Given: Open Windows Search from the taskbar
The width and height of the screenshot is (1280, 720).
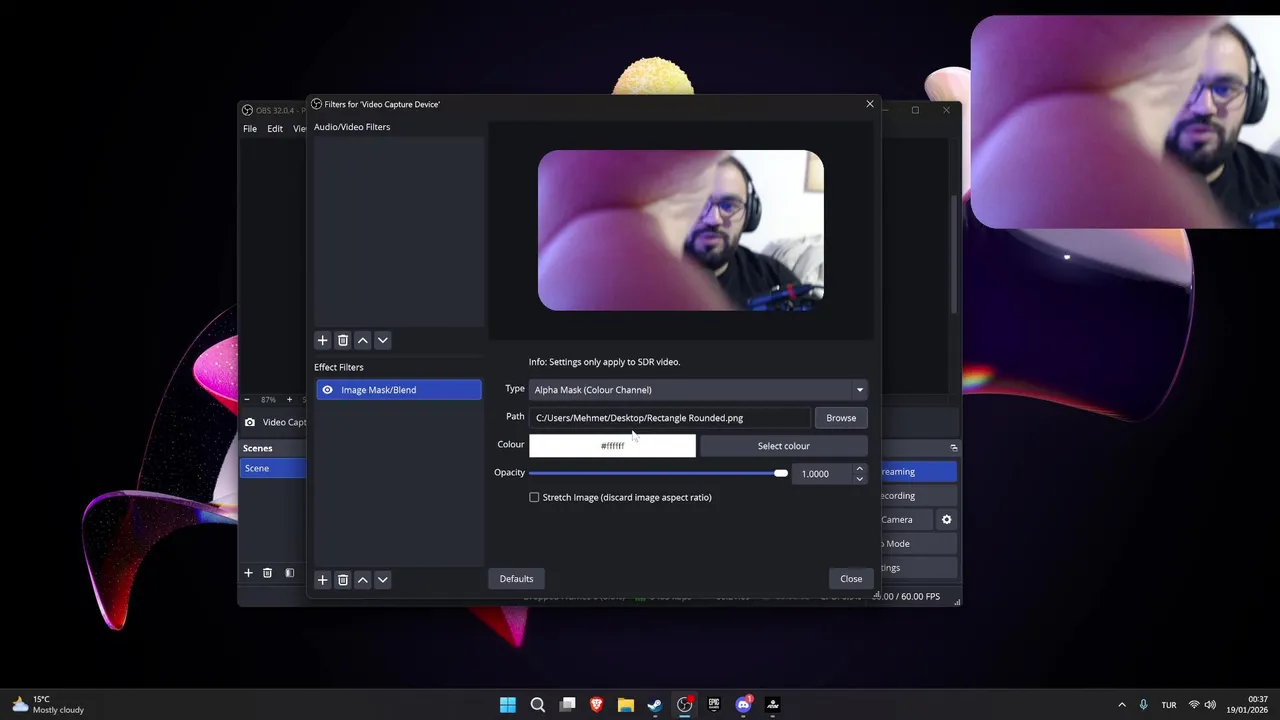Looking at the screenshot, I should [x=538, y=705].
